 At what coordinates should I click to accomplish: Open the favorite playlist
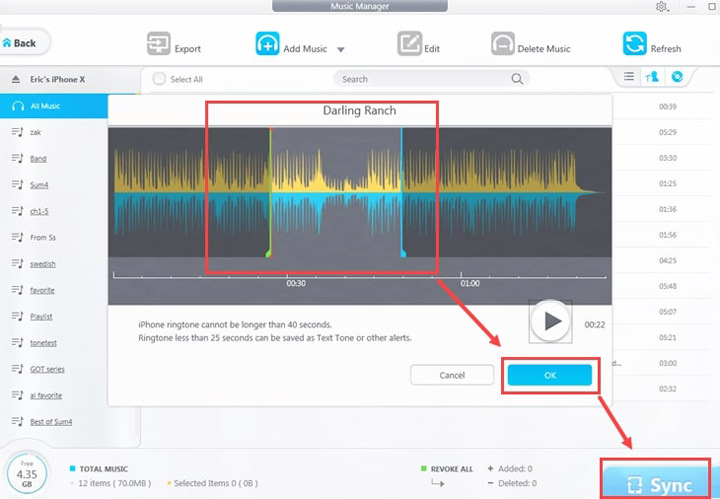42,290
